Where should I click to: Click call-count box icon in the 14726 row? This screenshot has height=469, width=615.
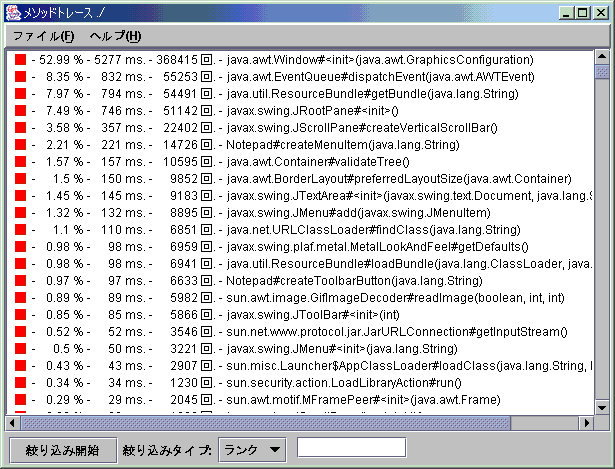pyautogui.click(x=206, y=145)
